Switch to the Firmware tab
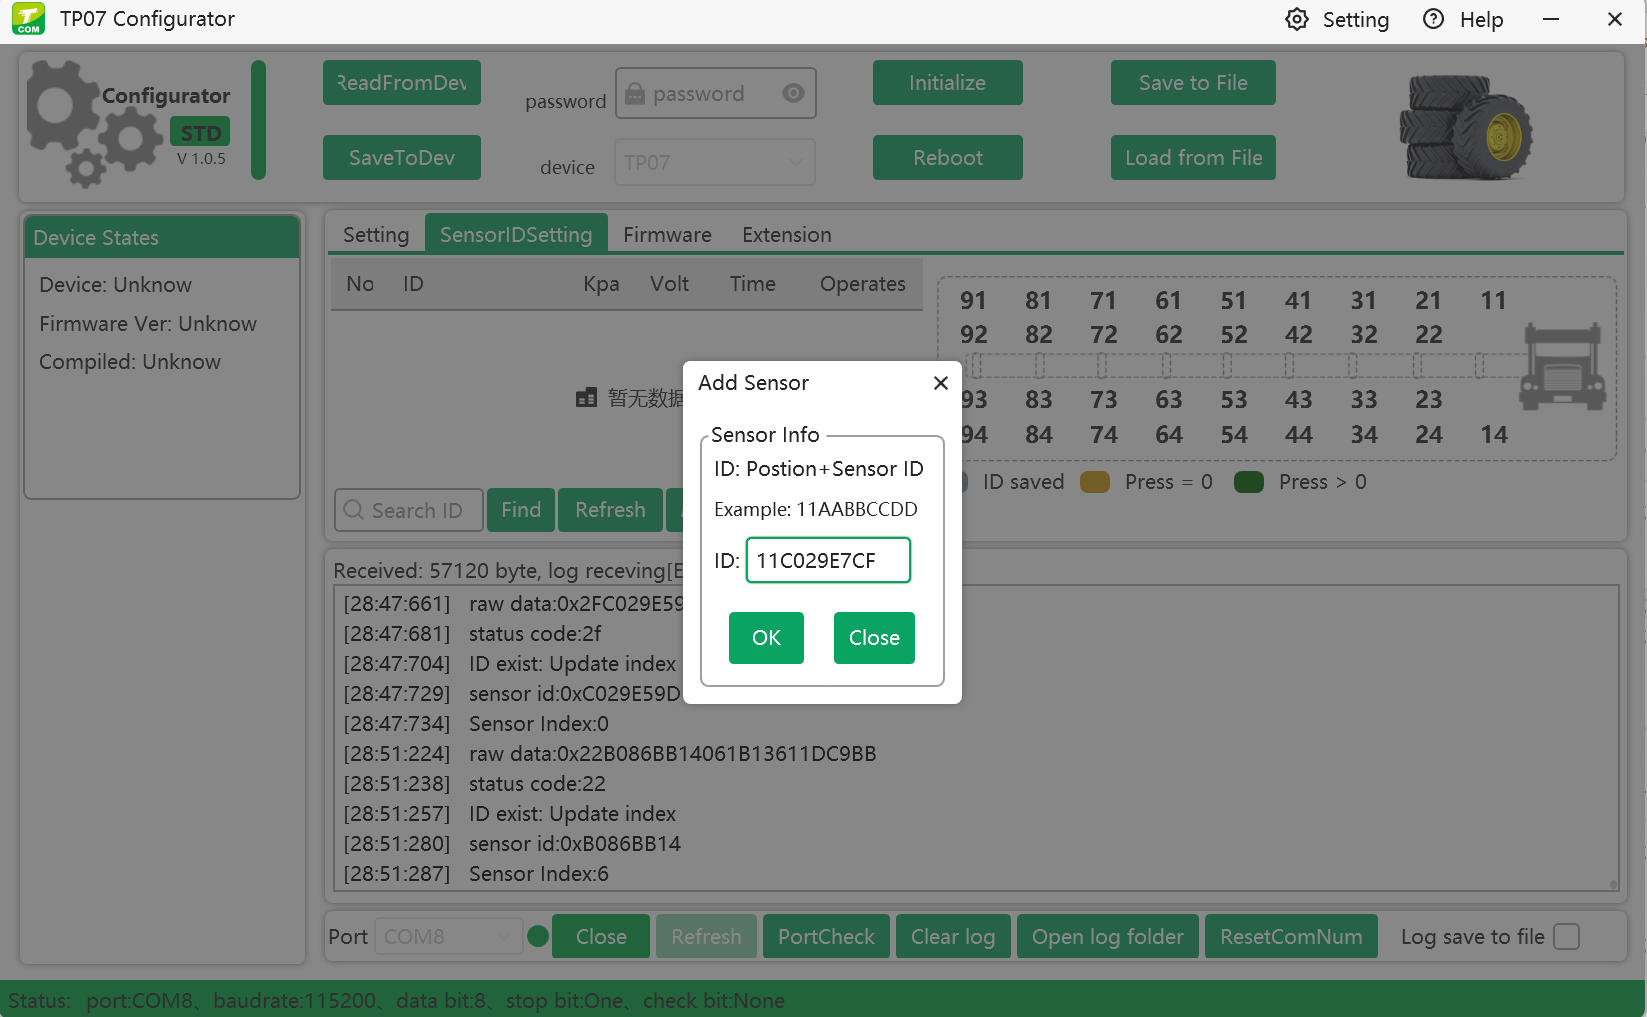This screenshot has height=1017, width=1647. pos(666,234)
